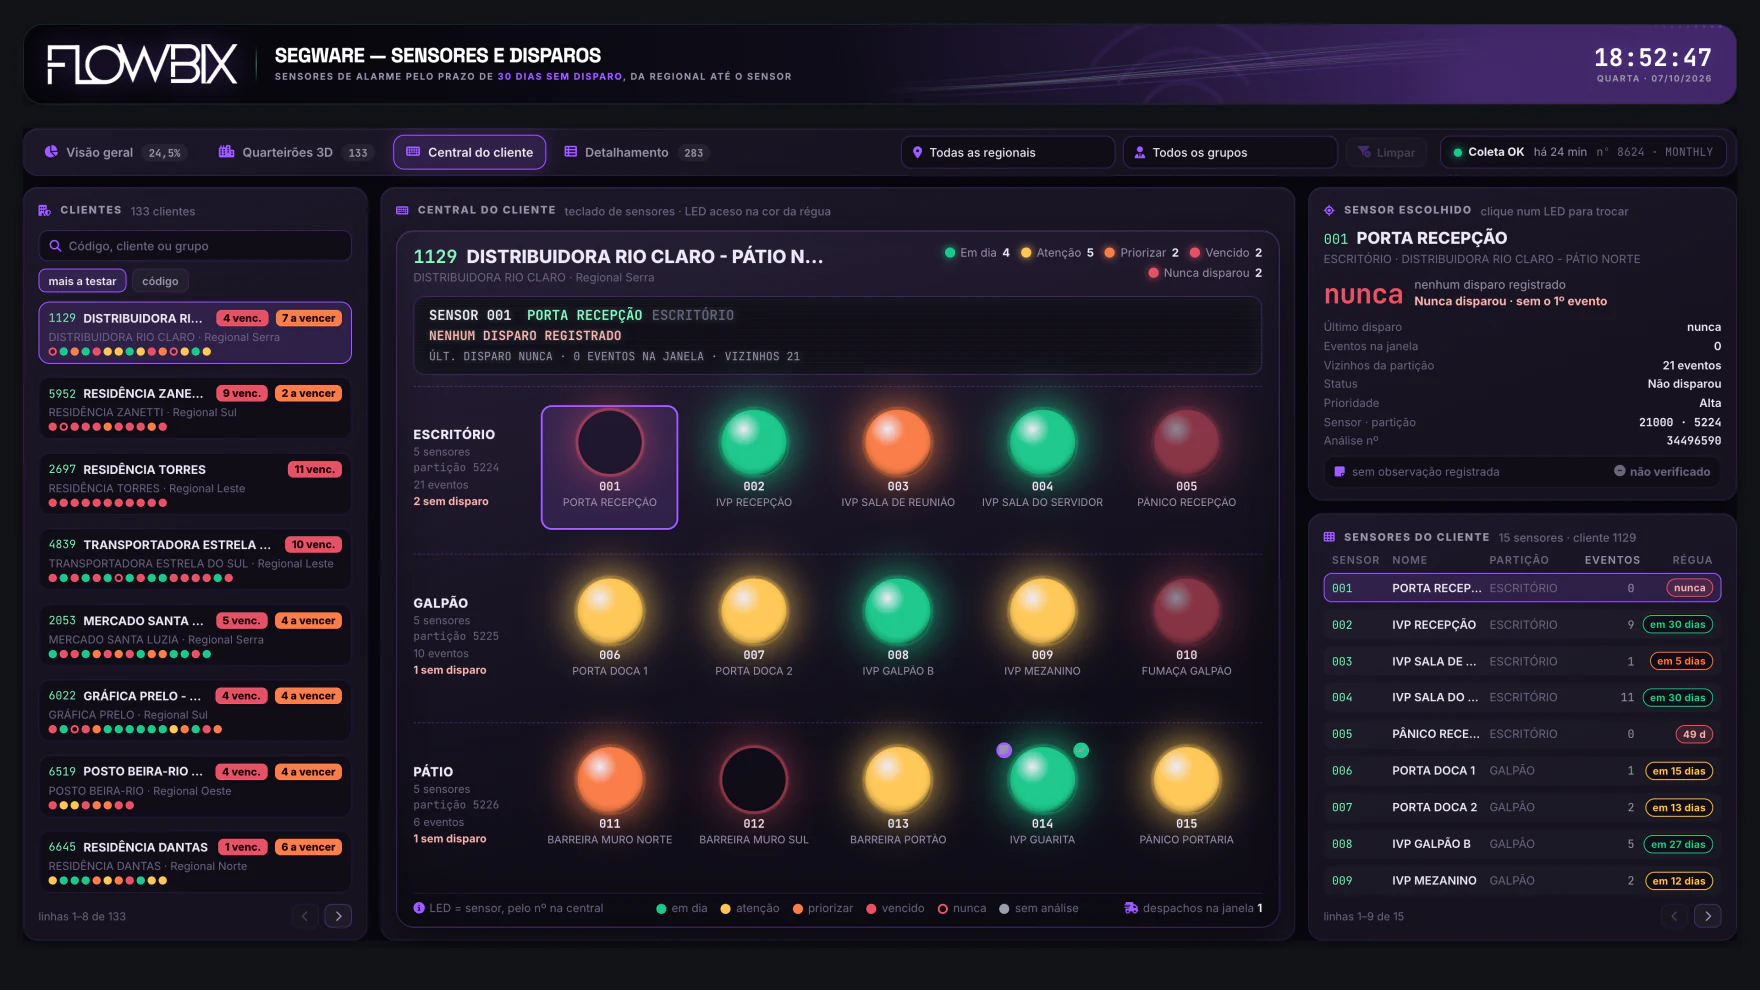Viewport: 1760px width, 990px height.
Task: Click the dark 012 Barreira Muro Sul LED
Action: pyautogui.click(x=753, y=779)
